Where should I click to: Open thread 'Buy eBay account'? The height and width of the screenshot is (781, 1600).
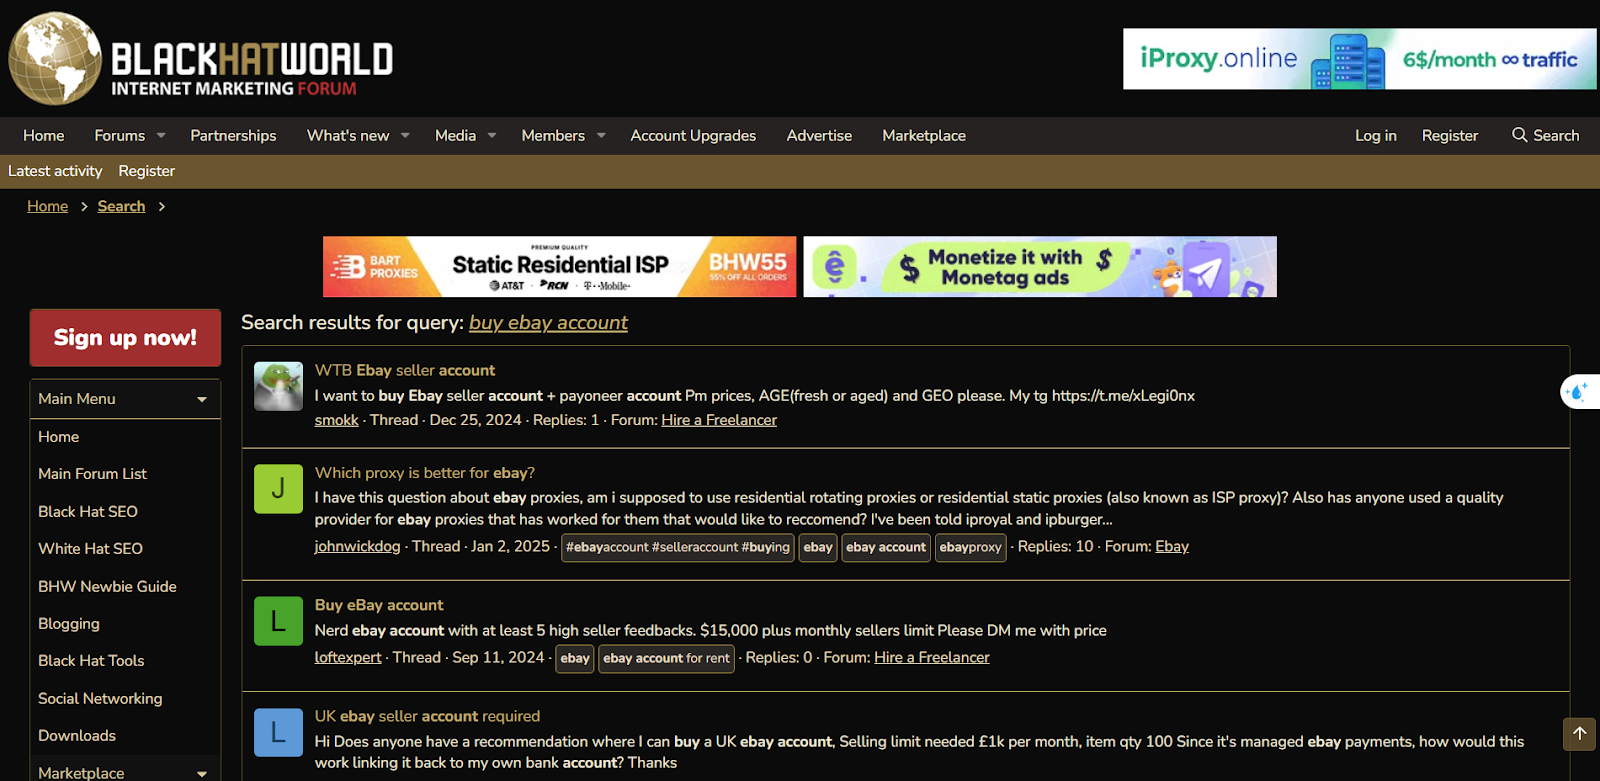click(x=379, y=605)
